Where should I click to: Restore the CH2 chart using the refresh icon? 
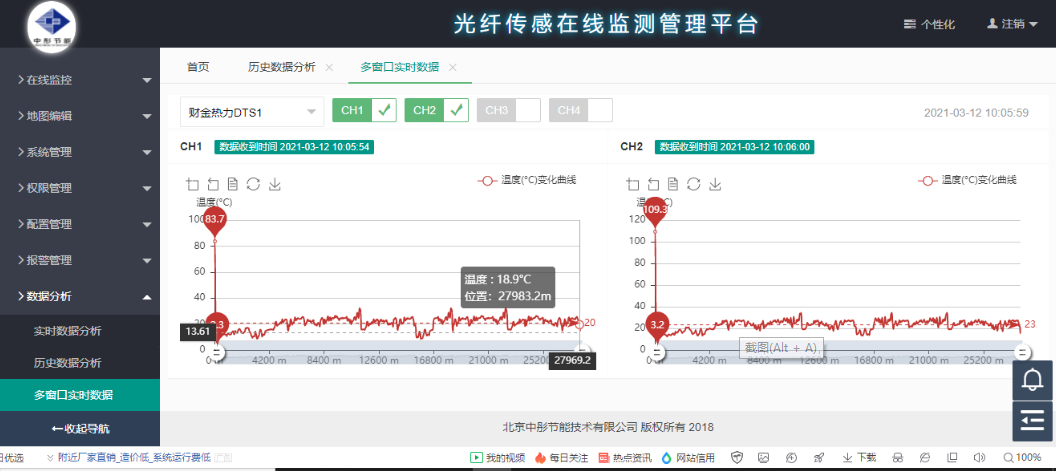[x=693, y=184]
